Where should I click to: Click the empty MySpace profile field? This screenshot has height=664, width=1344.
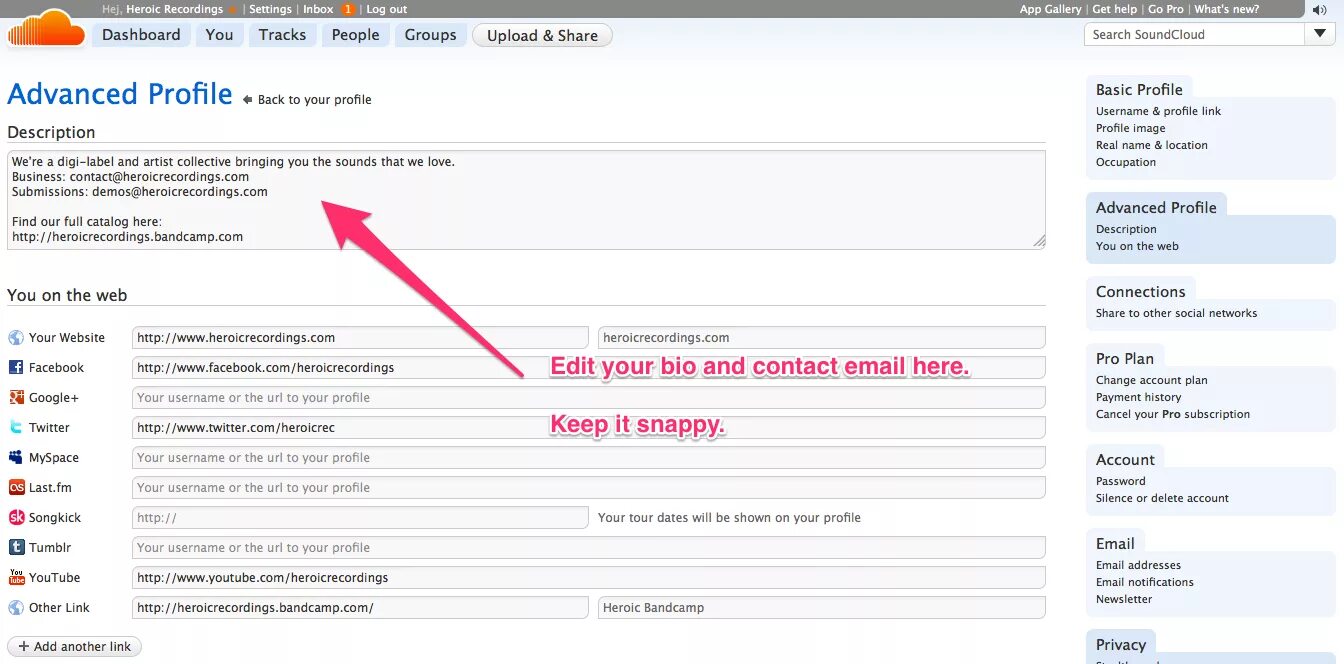click(x=589, y=458)
